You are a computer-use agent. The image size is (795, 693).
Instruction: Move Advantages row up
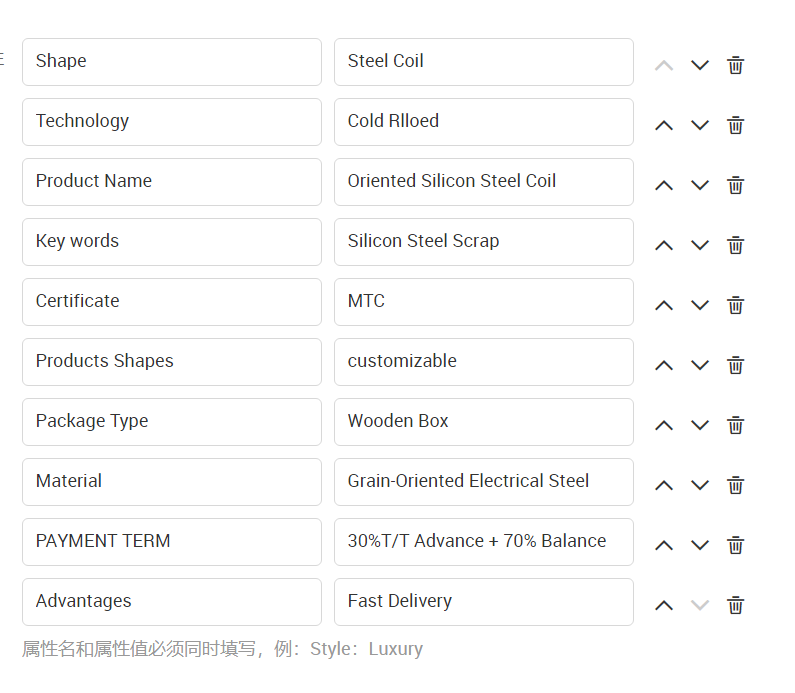664,605
